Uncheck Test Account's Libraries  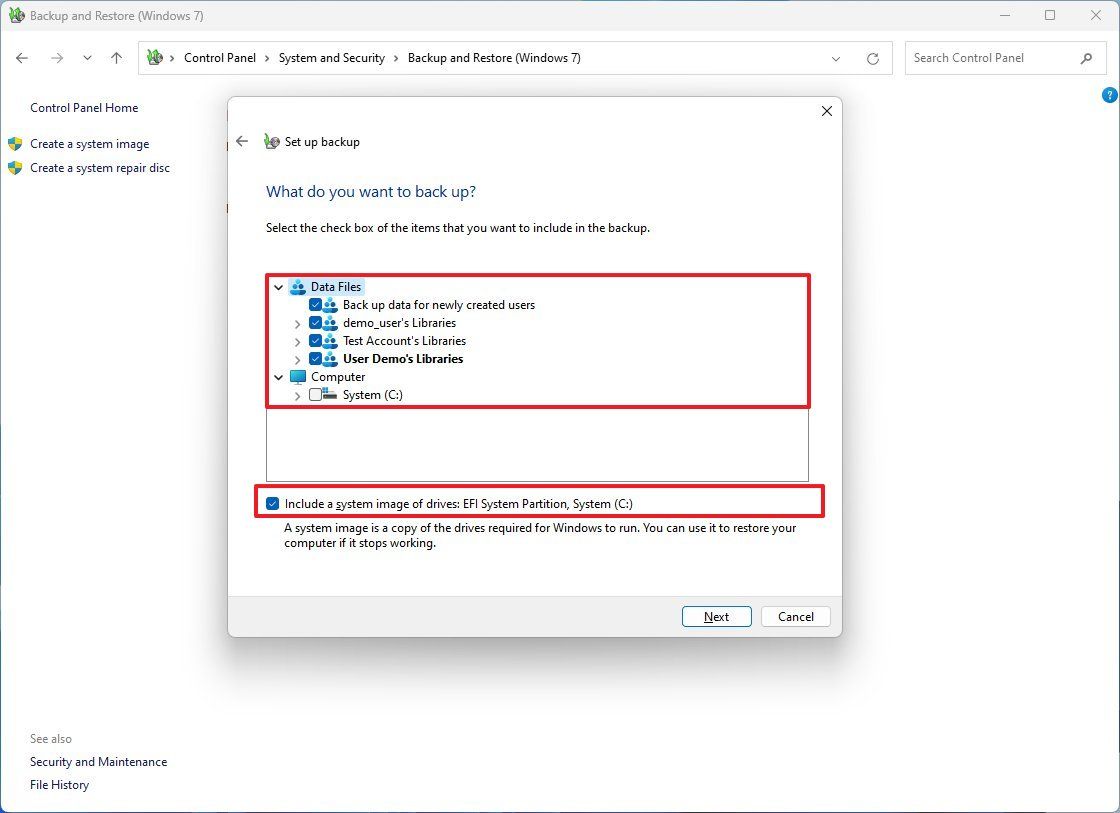click(x=315, y=341)
